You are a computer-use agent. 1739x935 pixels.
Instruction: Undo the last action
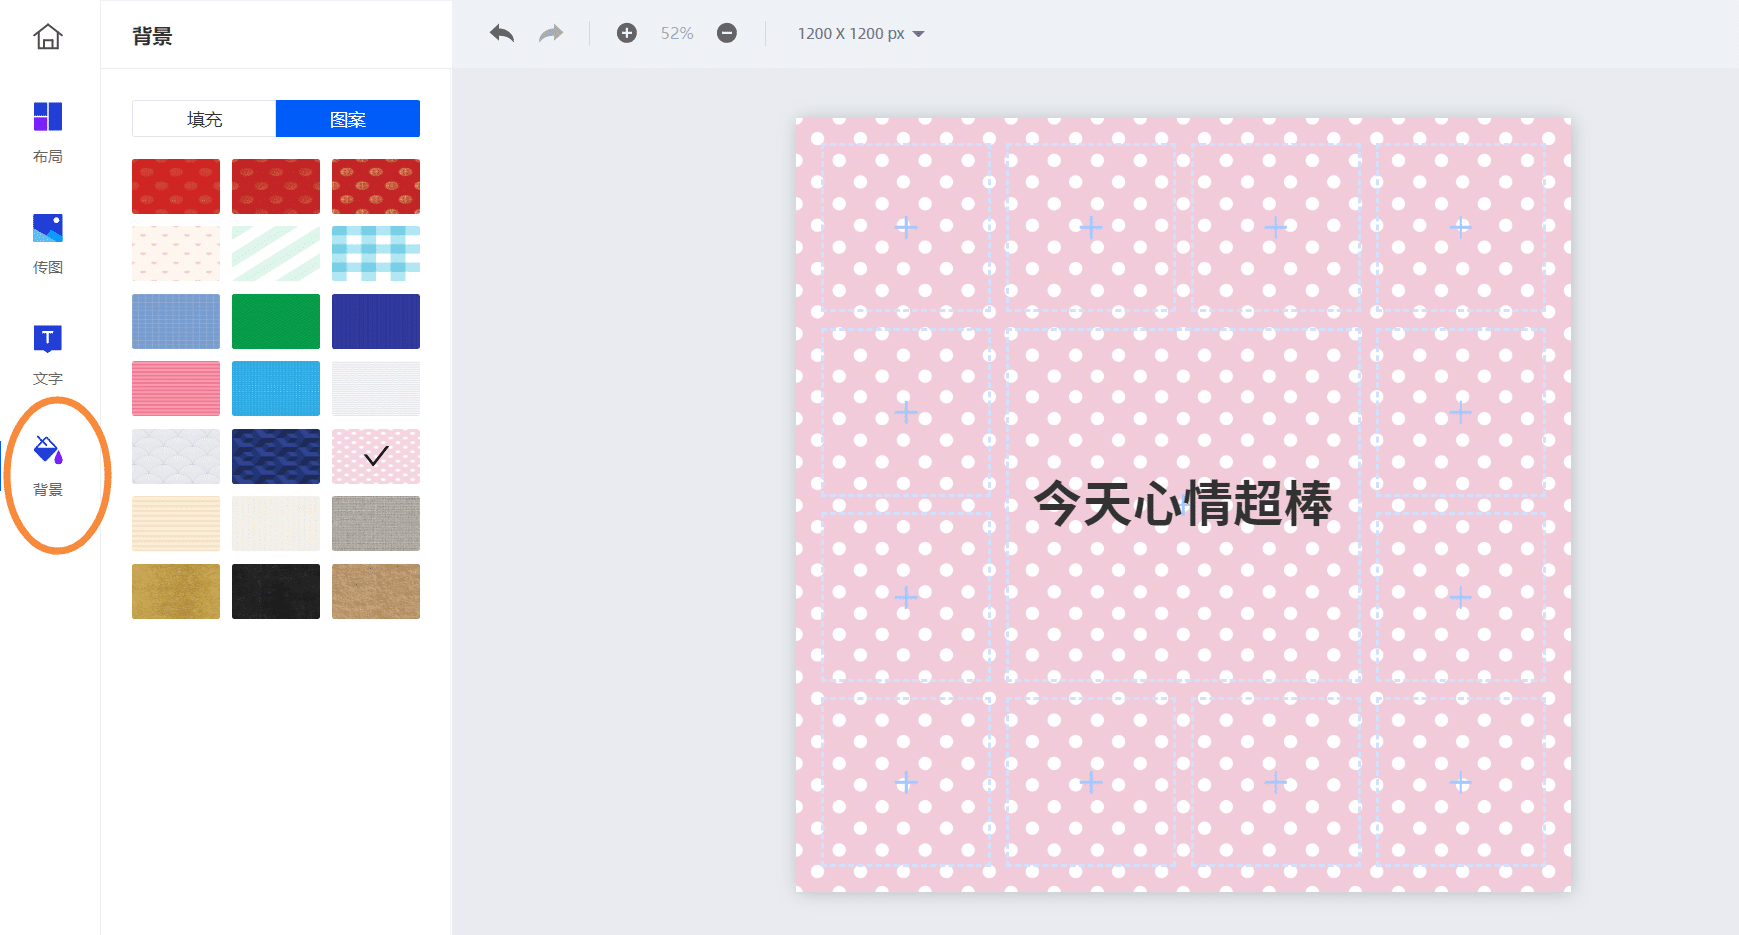(x=502, y=34)
